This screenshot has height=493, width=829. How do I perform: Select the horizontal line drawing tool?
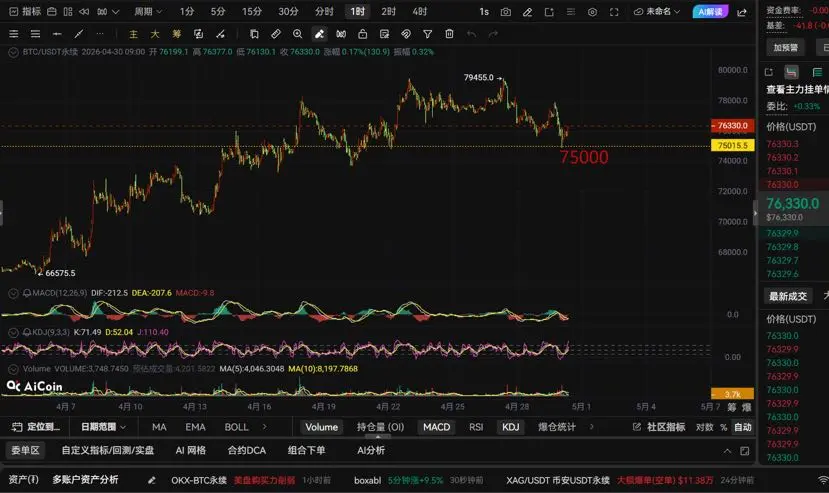[x=57, y=34]
